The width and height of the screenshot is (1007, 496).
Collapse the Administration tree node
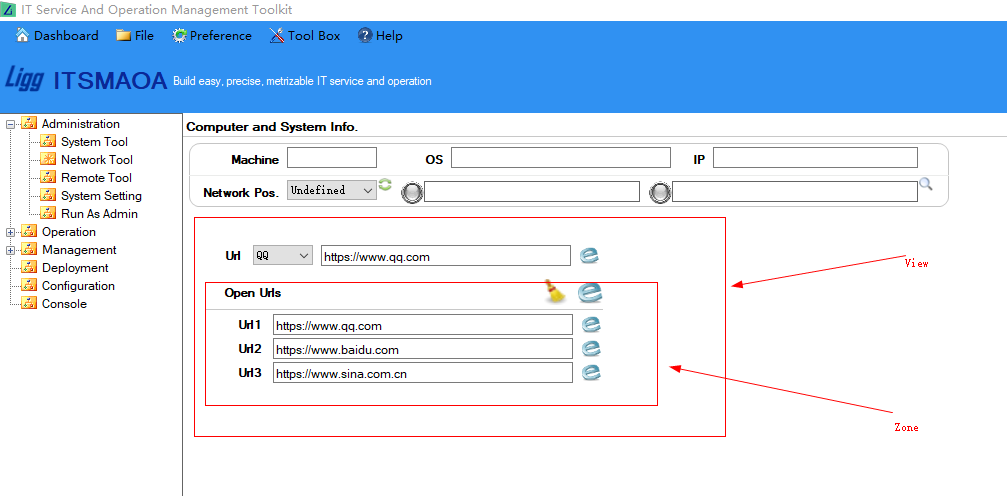pyautogui.click(x=10, y=125)
